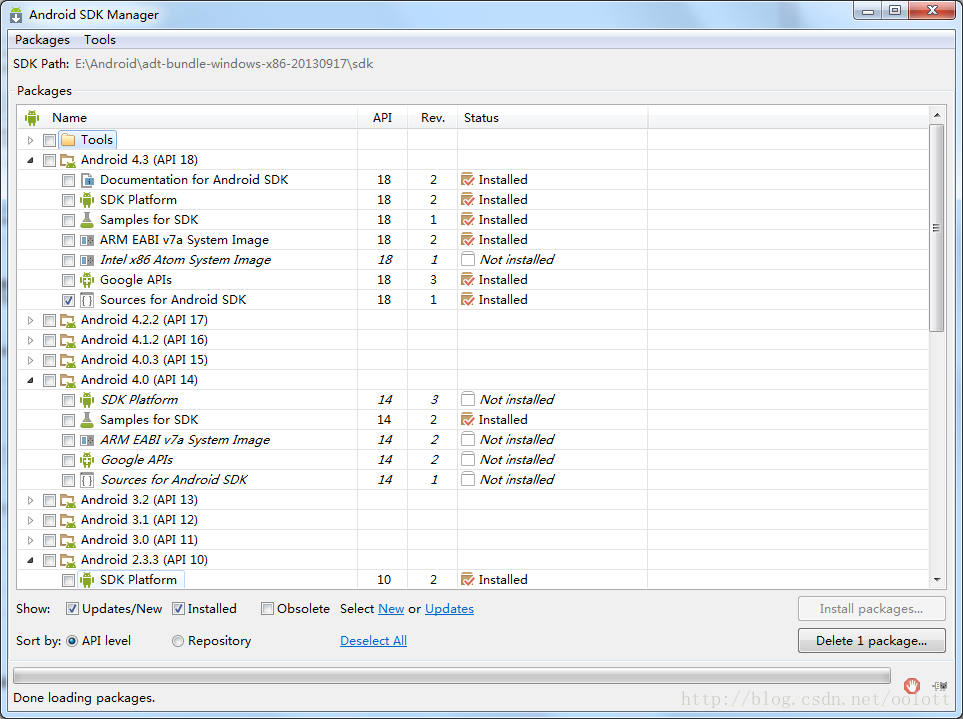Click the Rev. column header
This screenshot has width=963, height=719.
point(432,117)
